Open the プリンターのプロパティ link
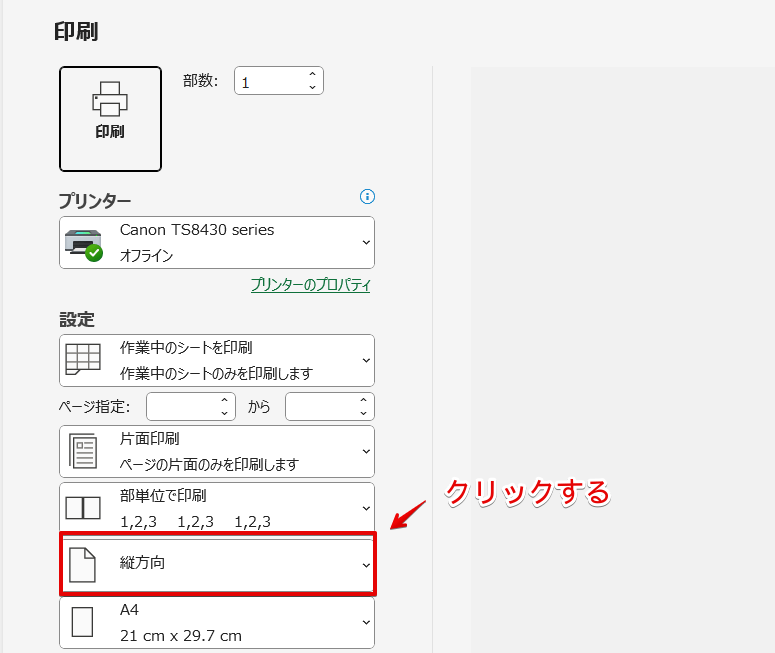The image size is (775, 653). pyautogui.click(x=310, y=285)
